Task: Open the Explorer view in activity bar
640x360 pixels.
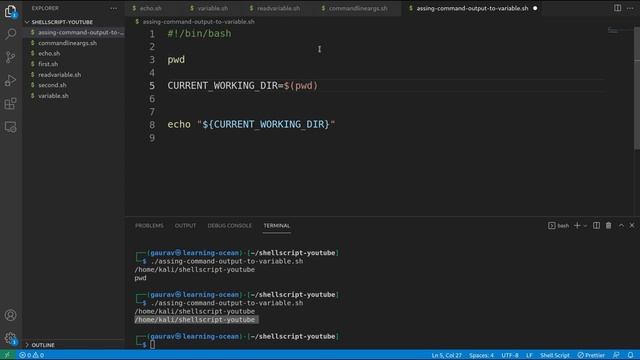Action: (x=11, y=11)
